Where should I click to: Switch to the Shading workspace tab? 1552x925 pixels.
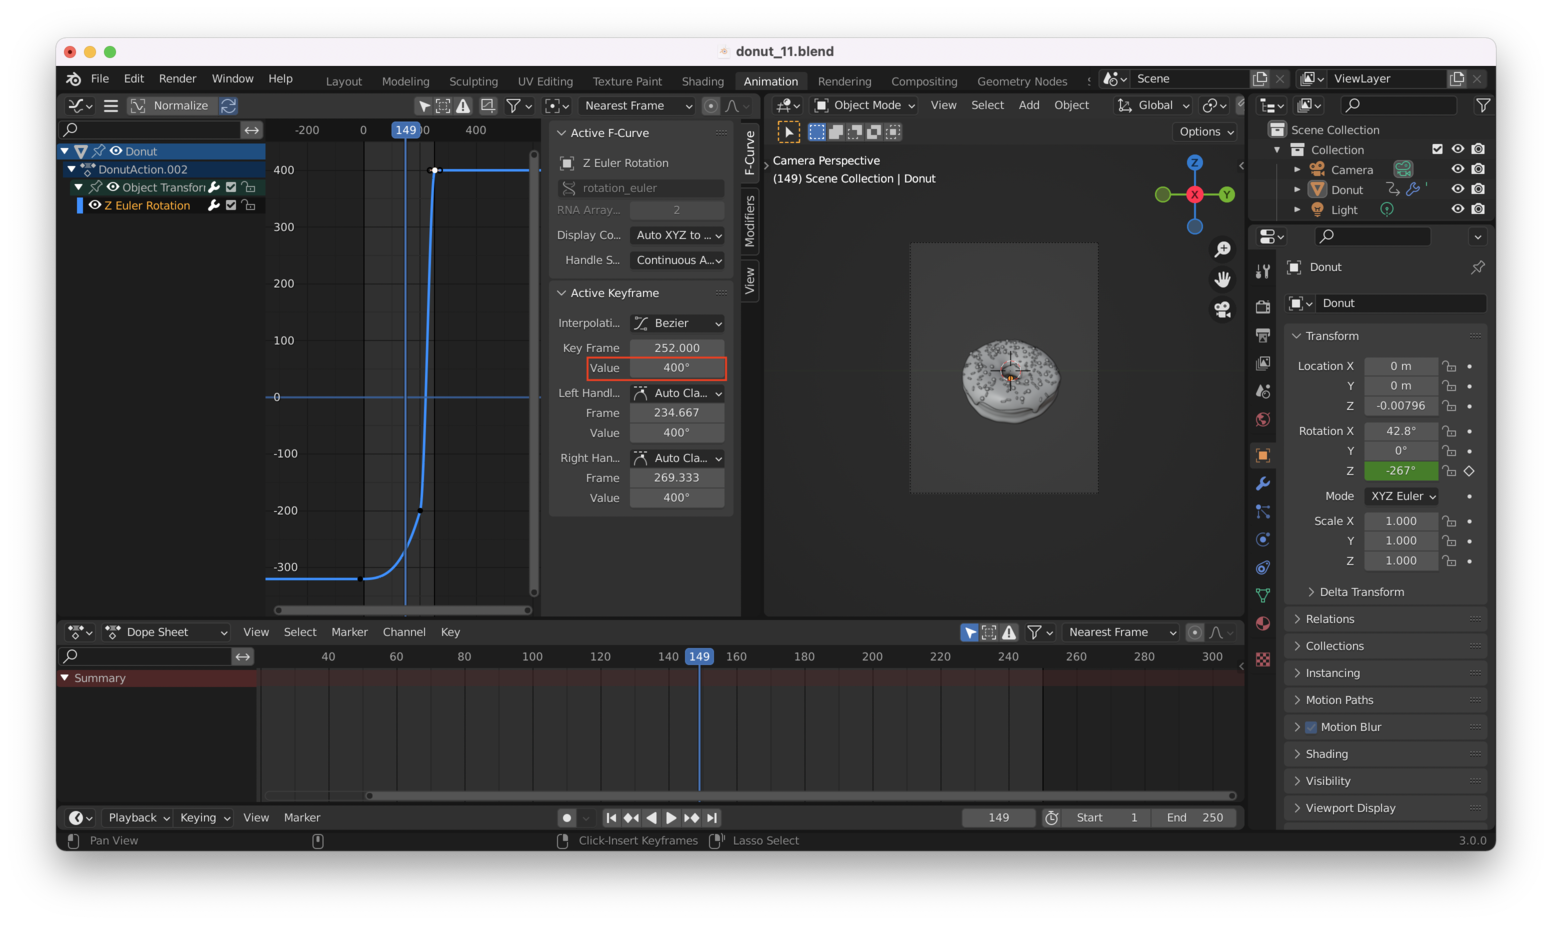pyautogui.click(x=702, y=81)
